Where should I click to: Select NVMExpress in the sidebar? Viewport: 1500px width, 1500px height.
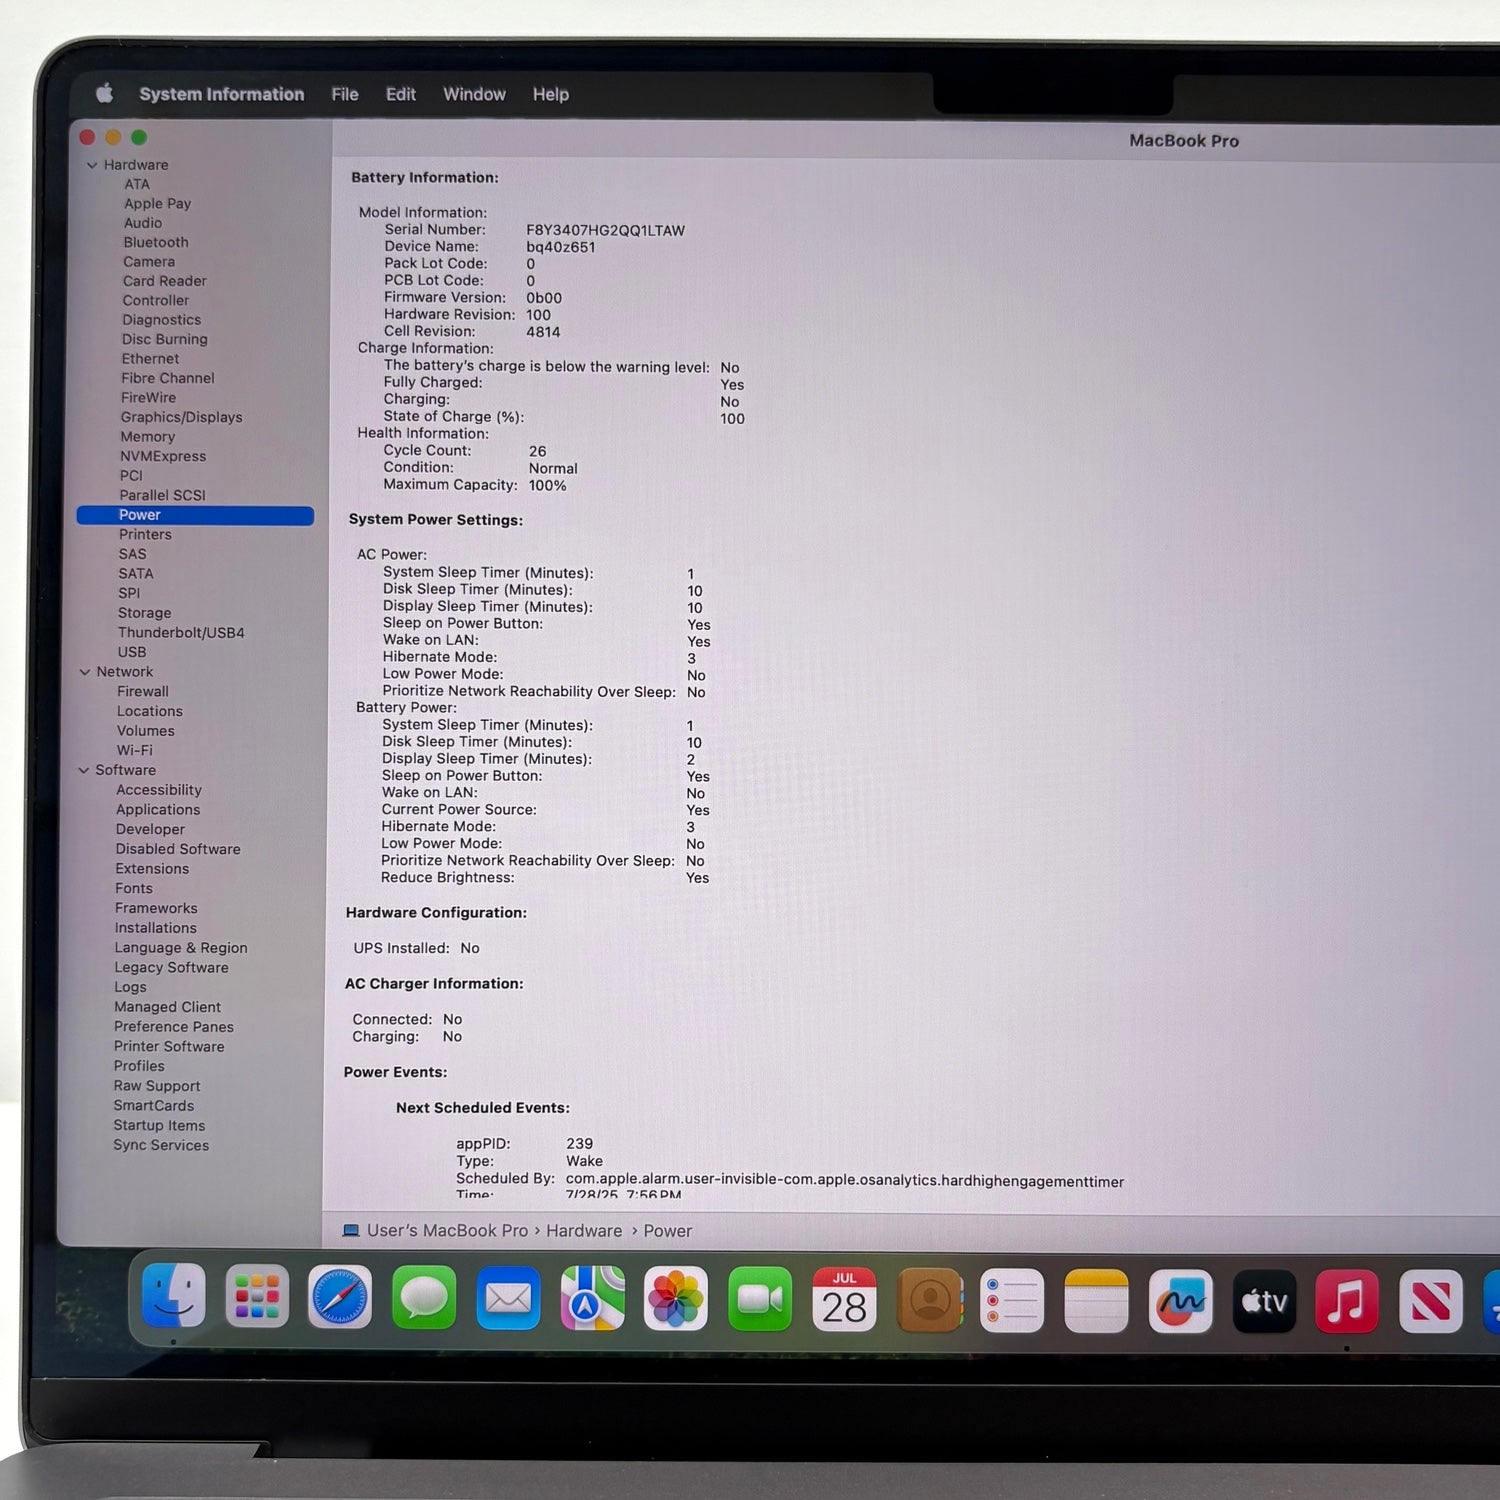coord(163,456)
